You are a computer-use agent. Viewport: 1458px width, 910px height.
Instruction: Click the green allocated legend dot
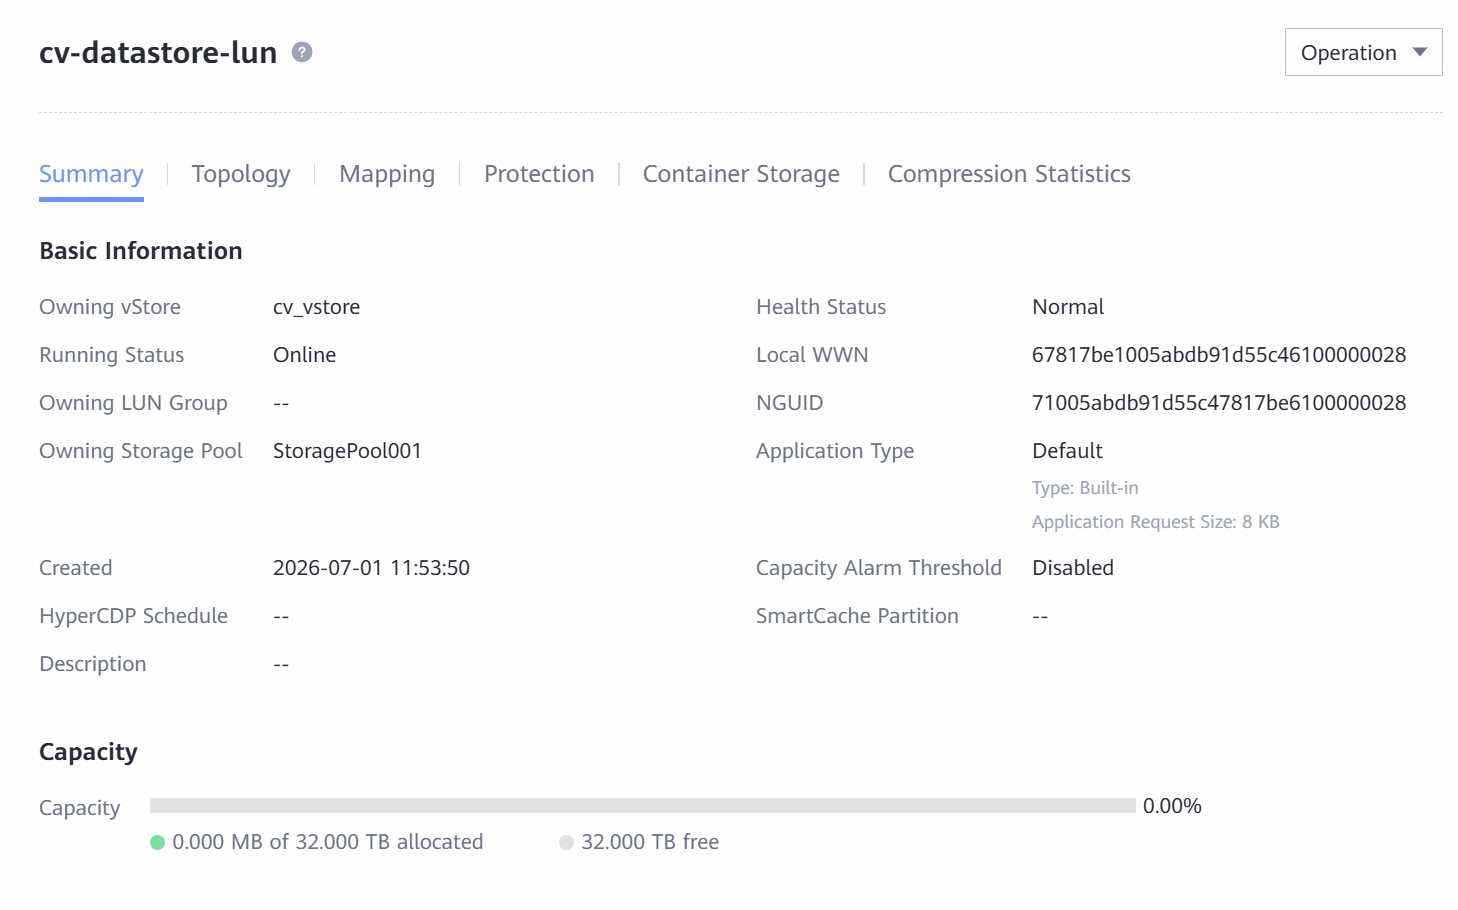tap(157, 842)
